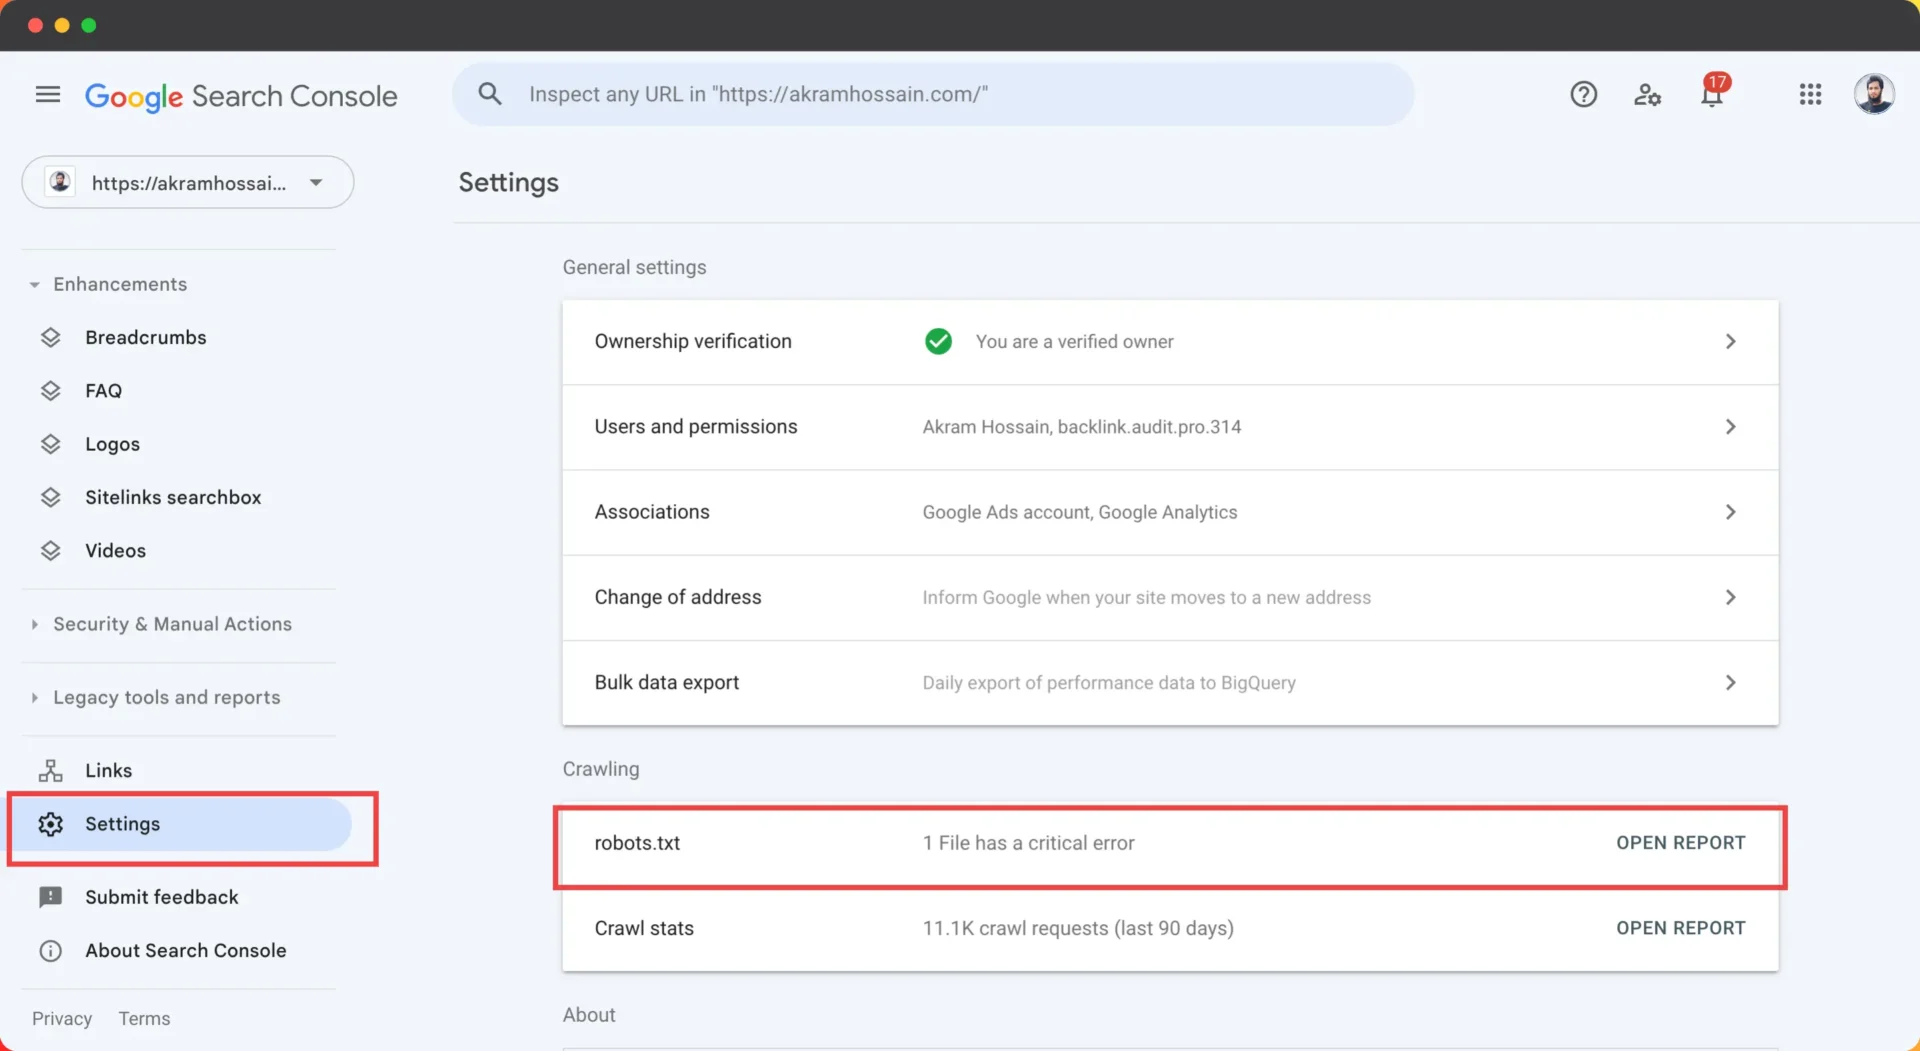Click 'You are a verified owner' text
Screen dimensions: 1920x1051
[1075, 341]
